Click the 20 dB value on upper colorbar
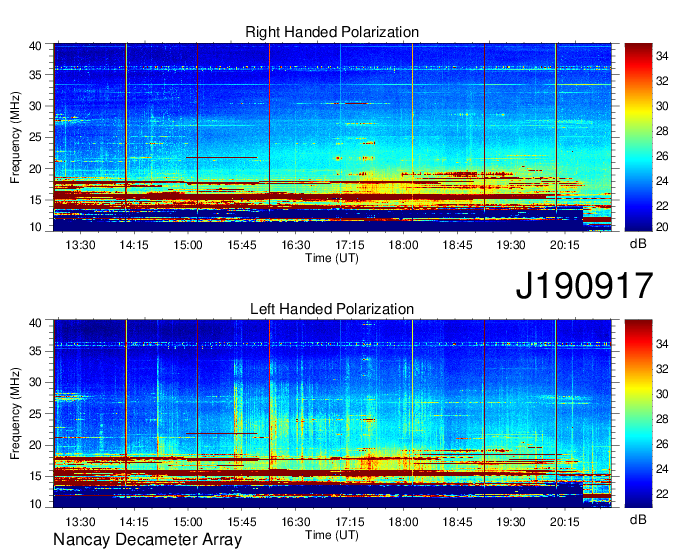Image resolution: width=680 pixels, height=552 pixels. click(662, 227)
